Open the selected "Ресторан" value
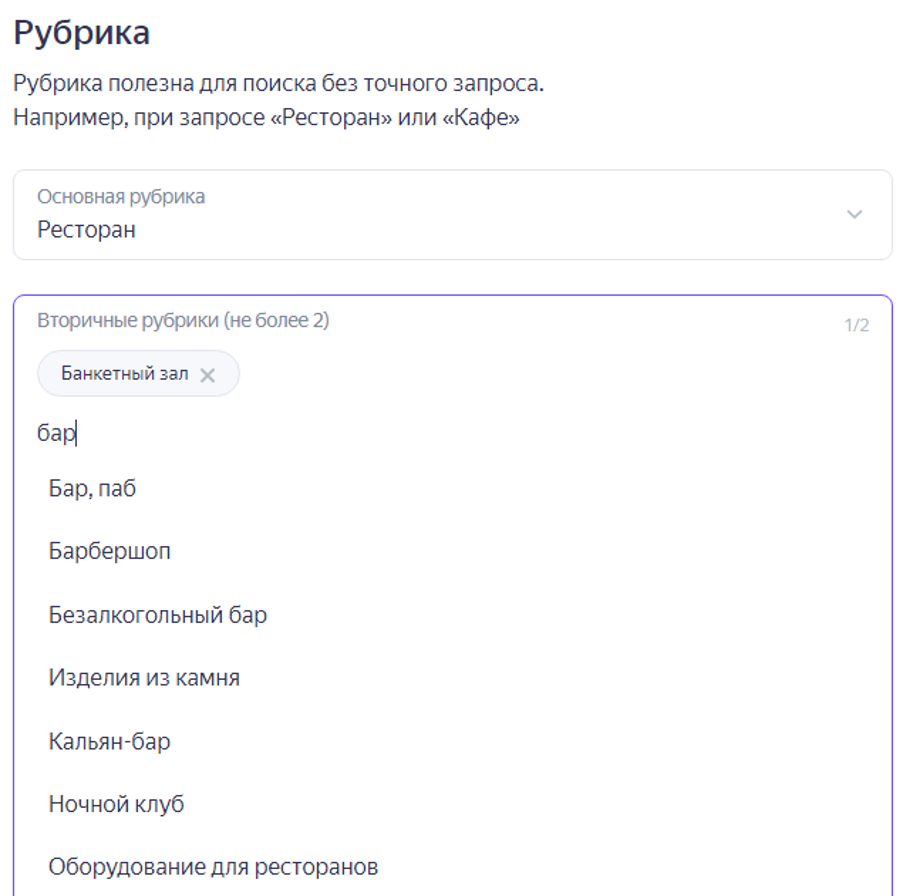904x896 pixels. (87, 230)
